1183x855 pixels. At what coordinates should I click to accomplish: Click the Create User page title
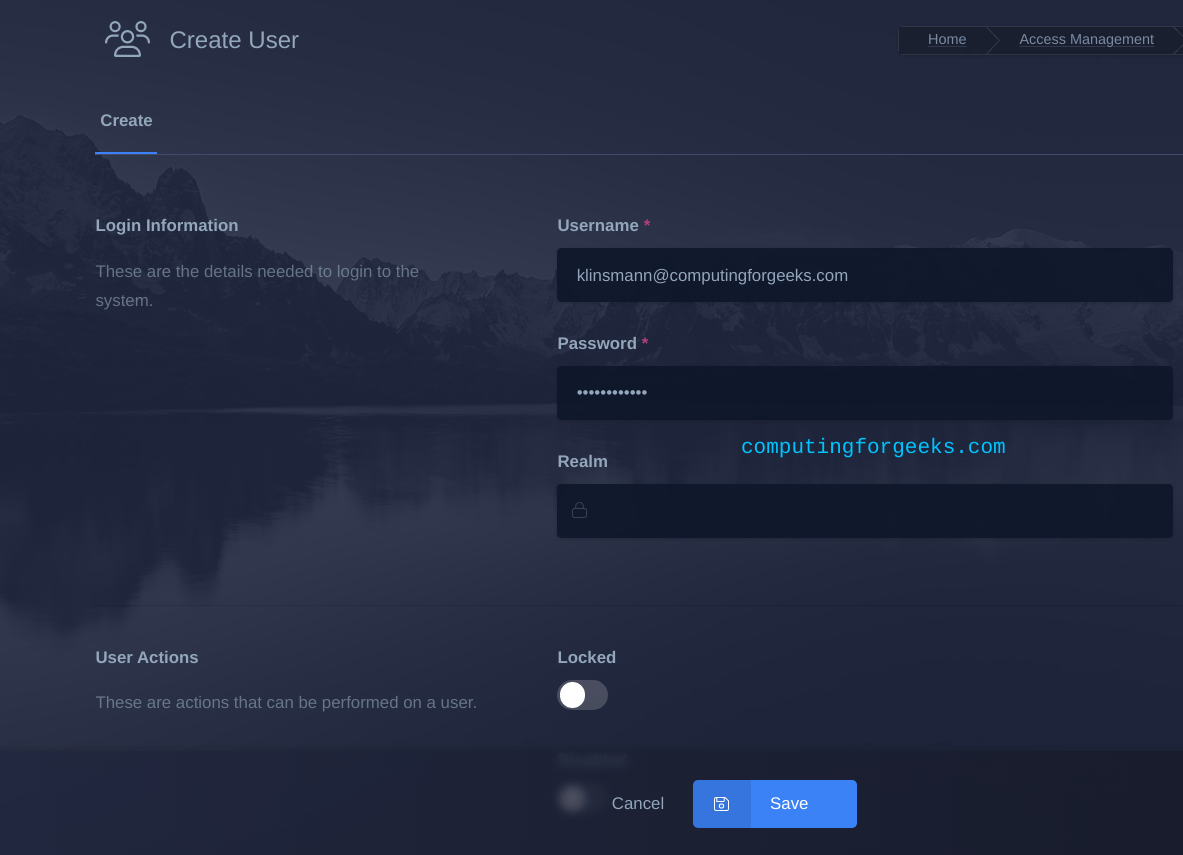pos(233,40)
